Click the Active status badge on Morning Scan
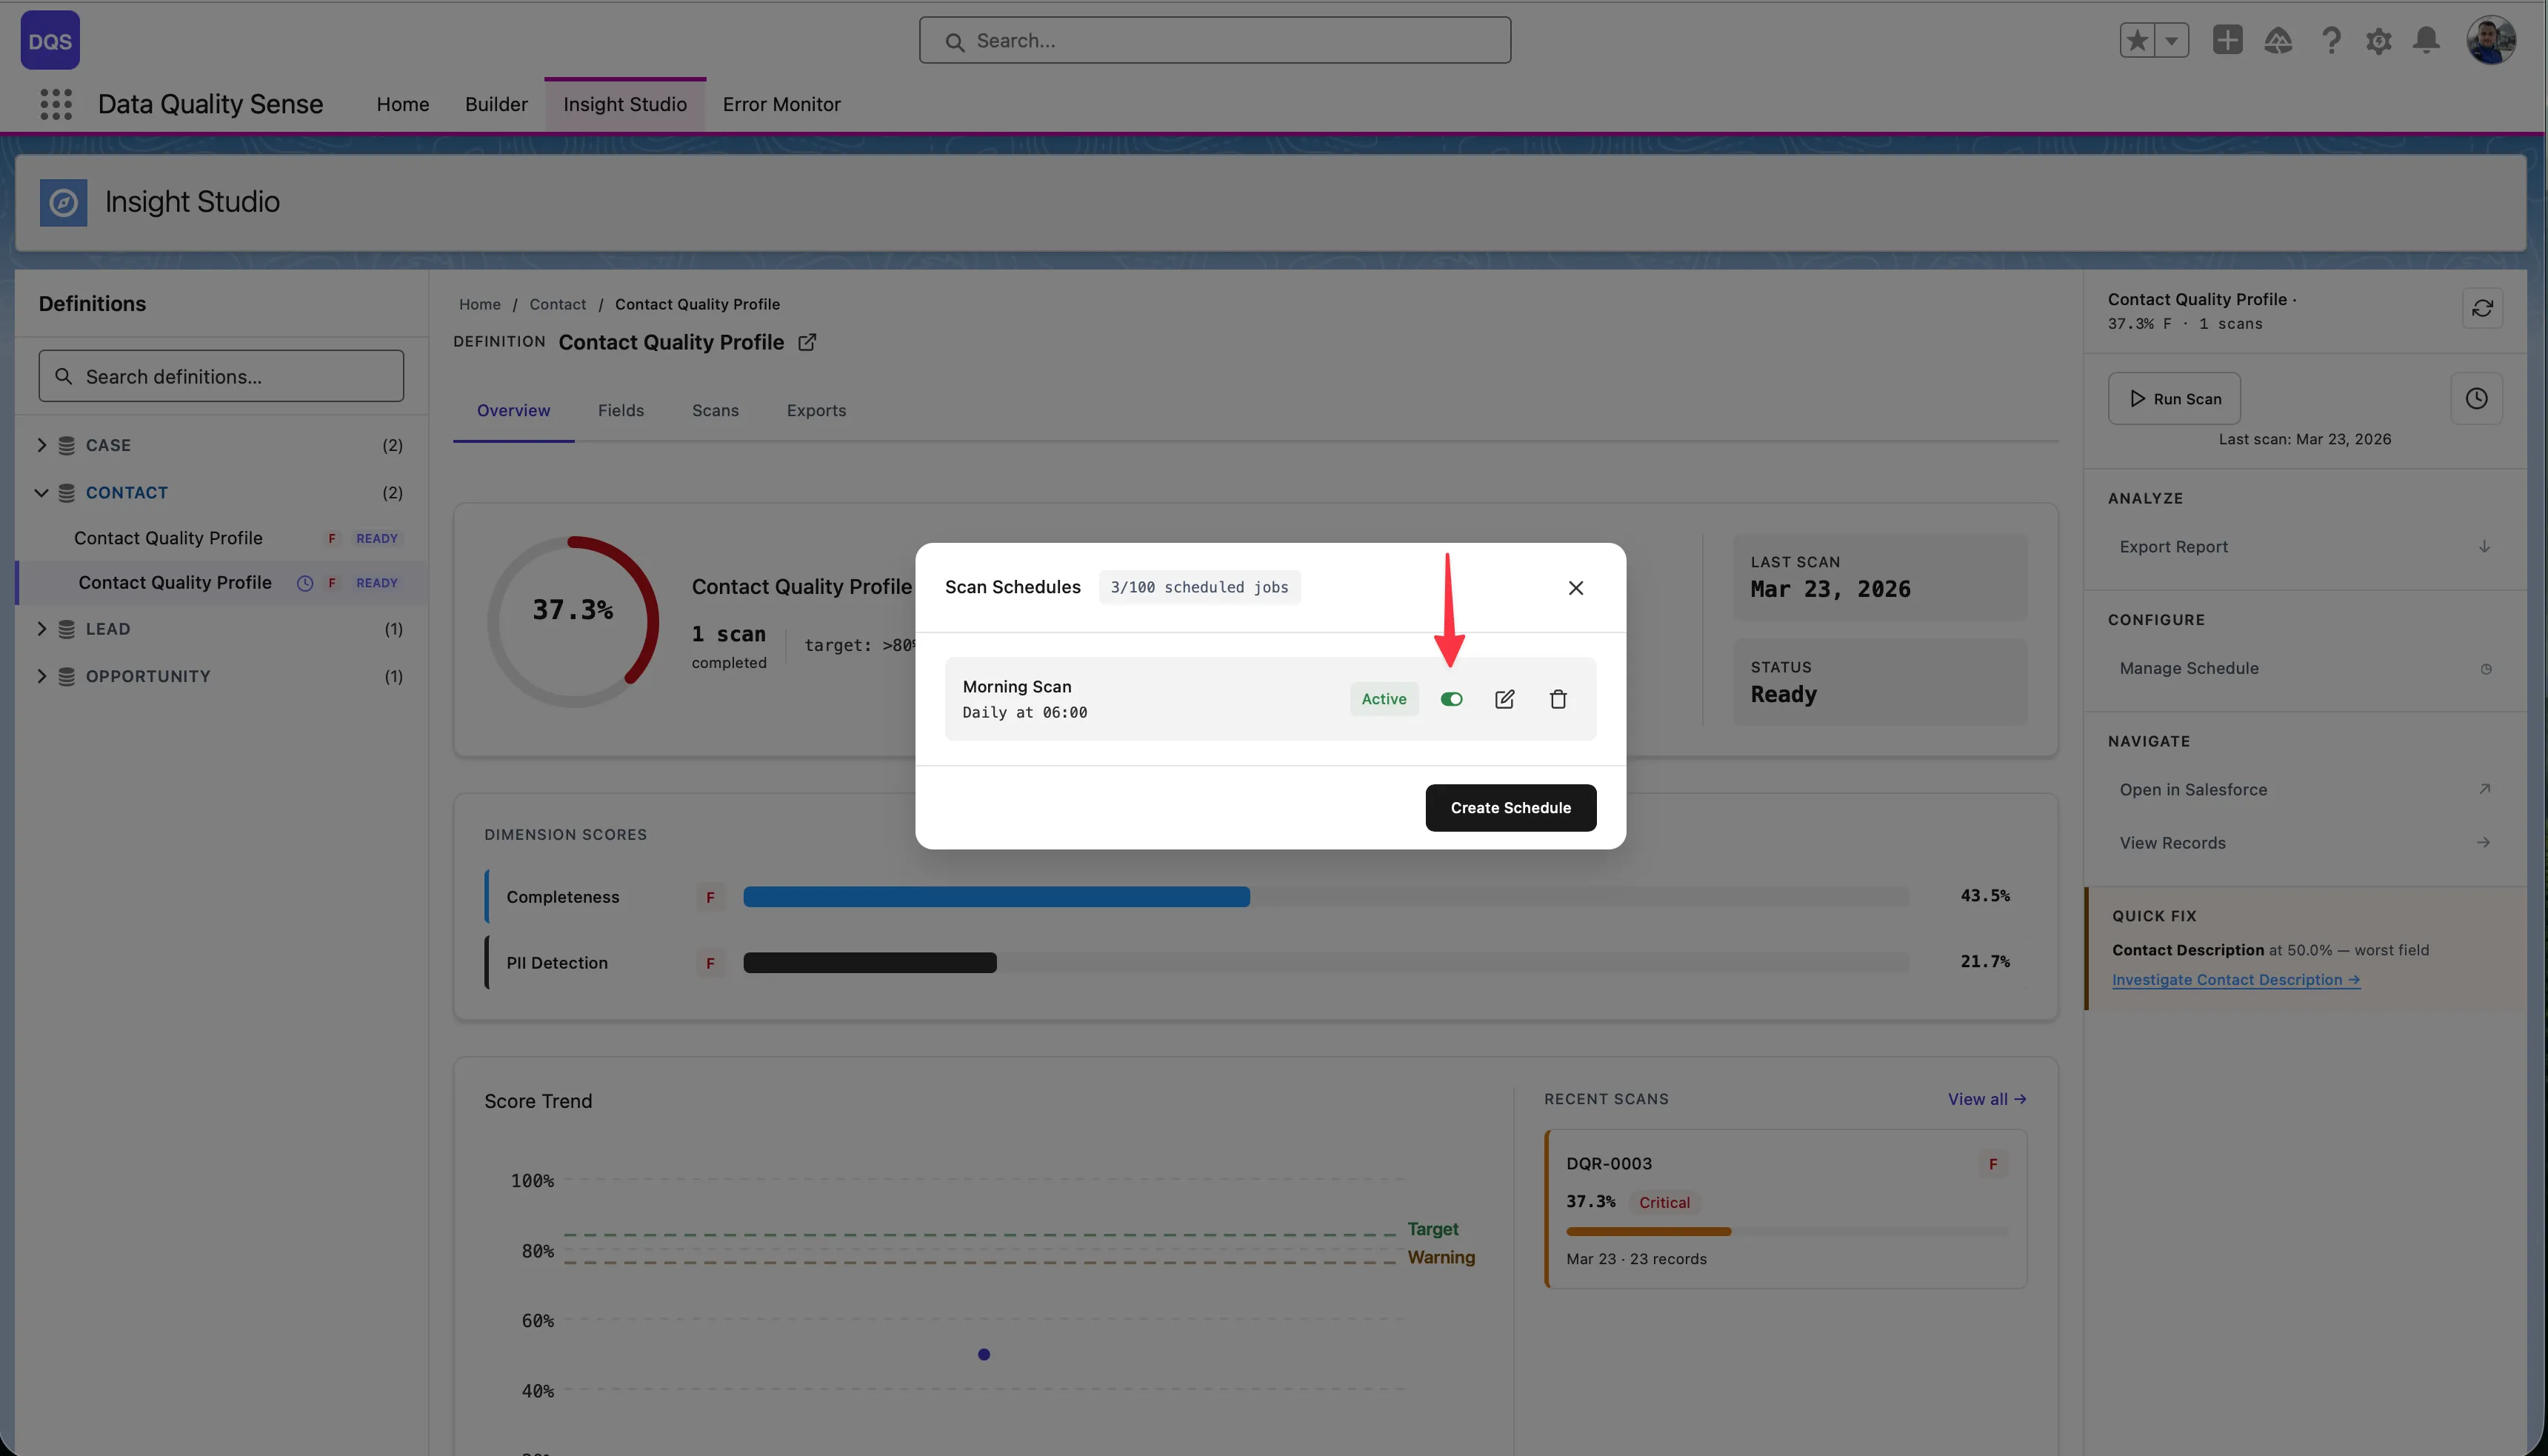This screenshot has width=2548, height=1456. (x=1383, y=698)
